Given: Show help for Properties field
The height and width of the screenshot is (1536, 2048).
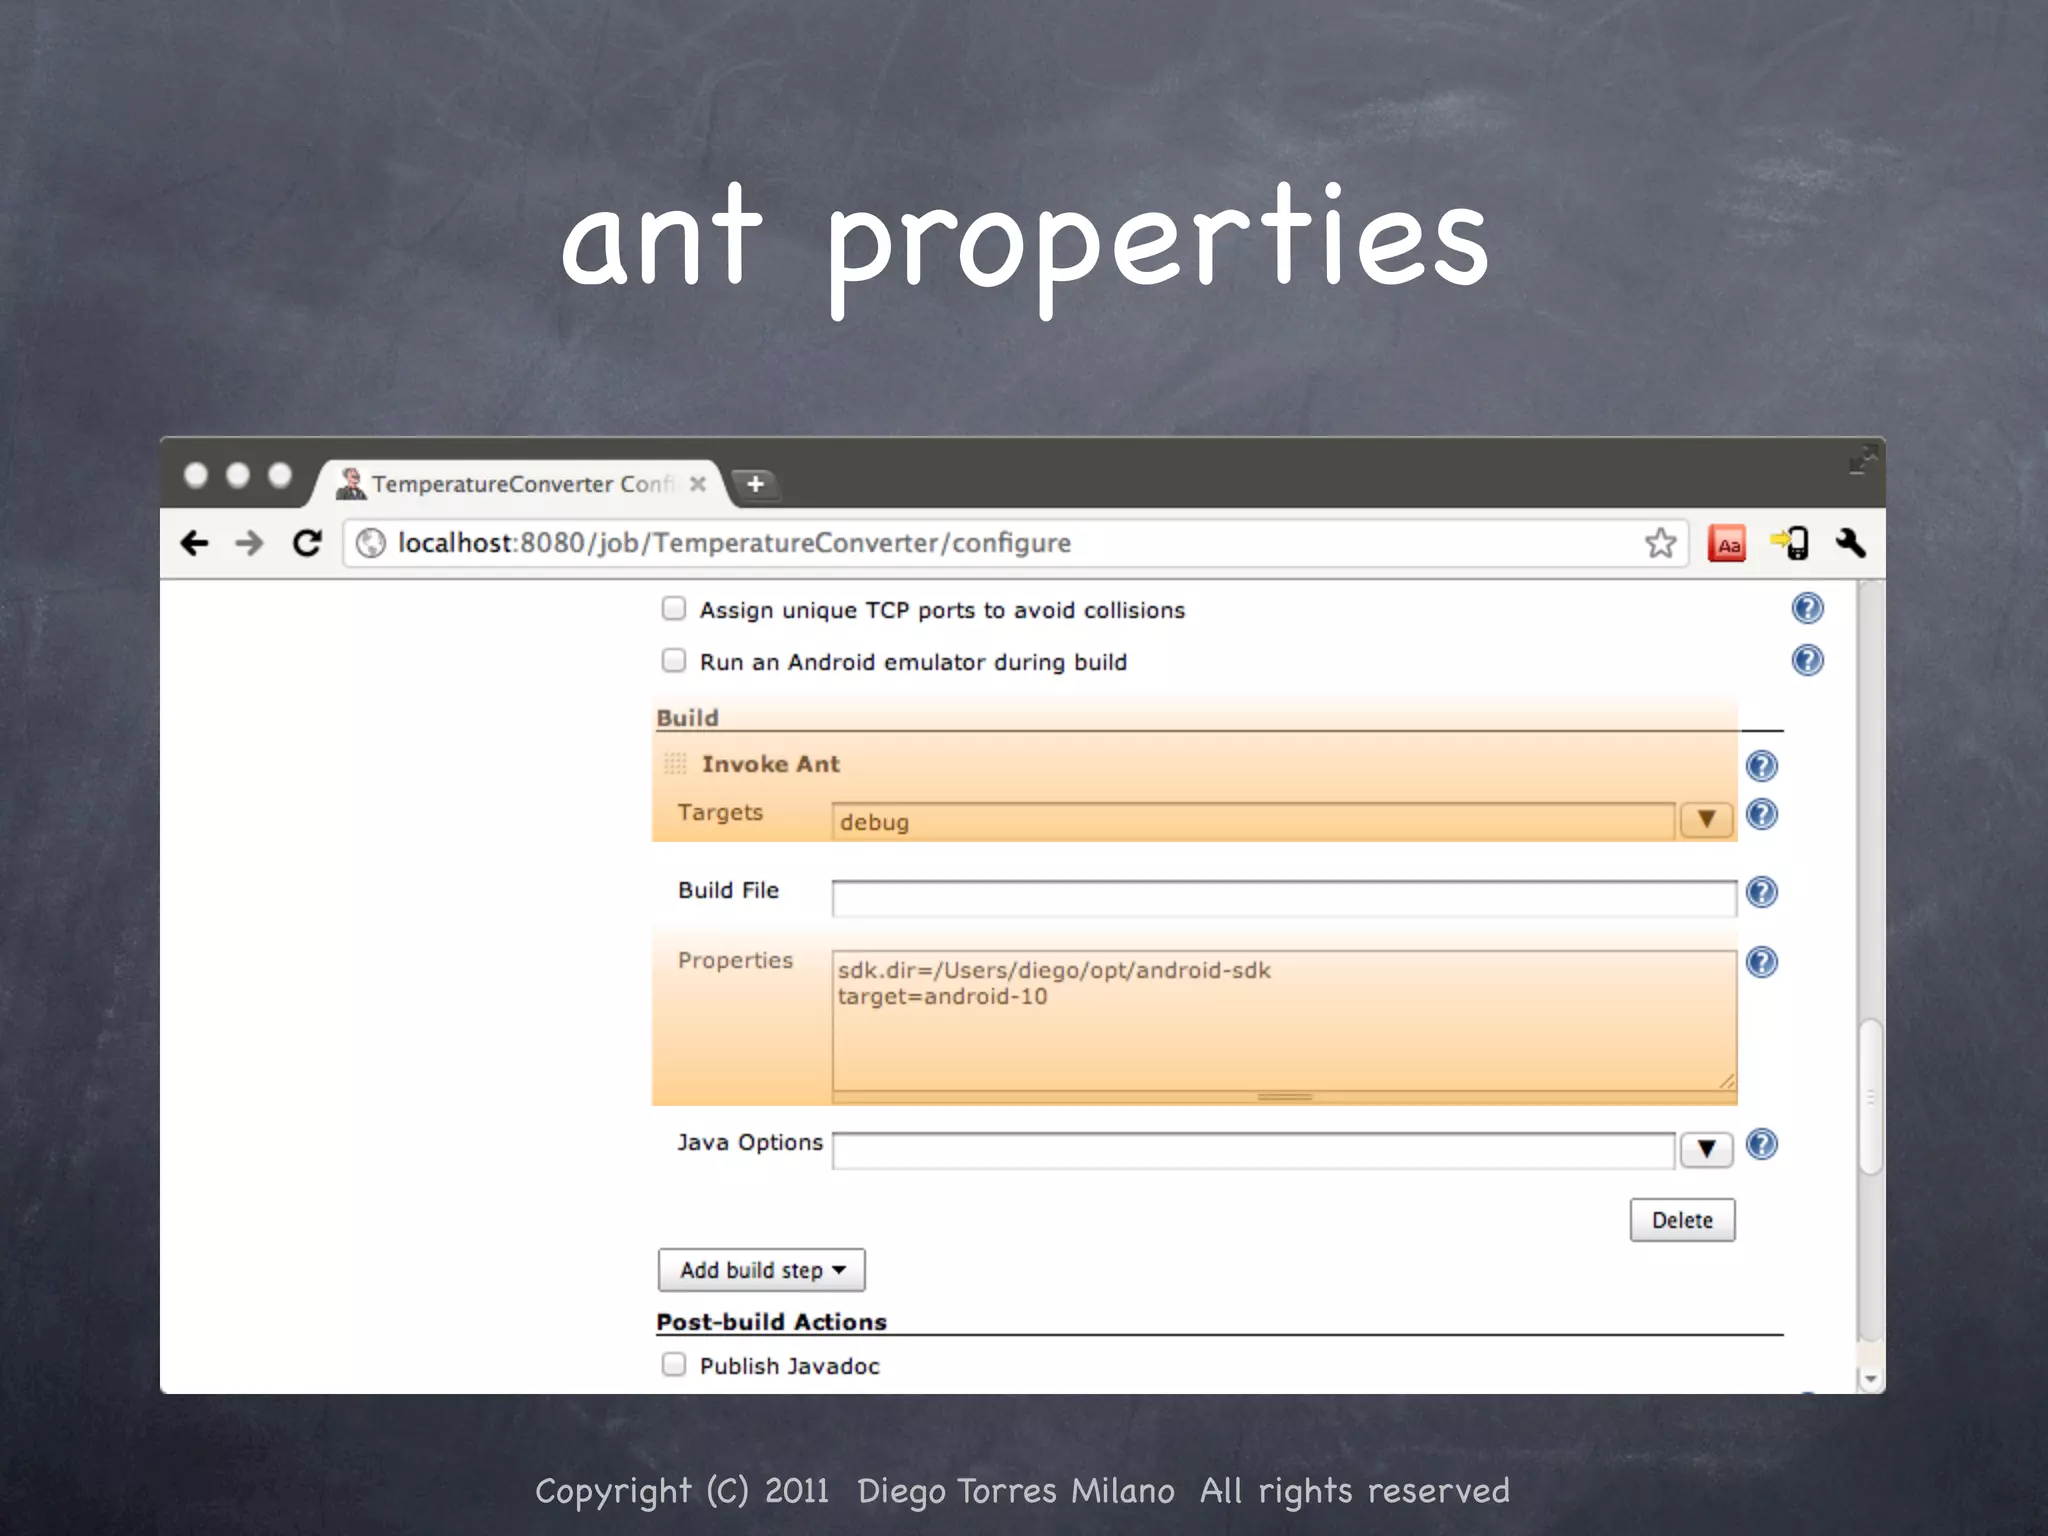Looking at the screenshot, I should [x=1761, y=962].
